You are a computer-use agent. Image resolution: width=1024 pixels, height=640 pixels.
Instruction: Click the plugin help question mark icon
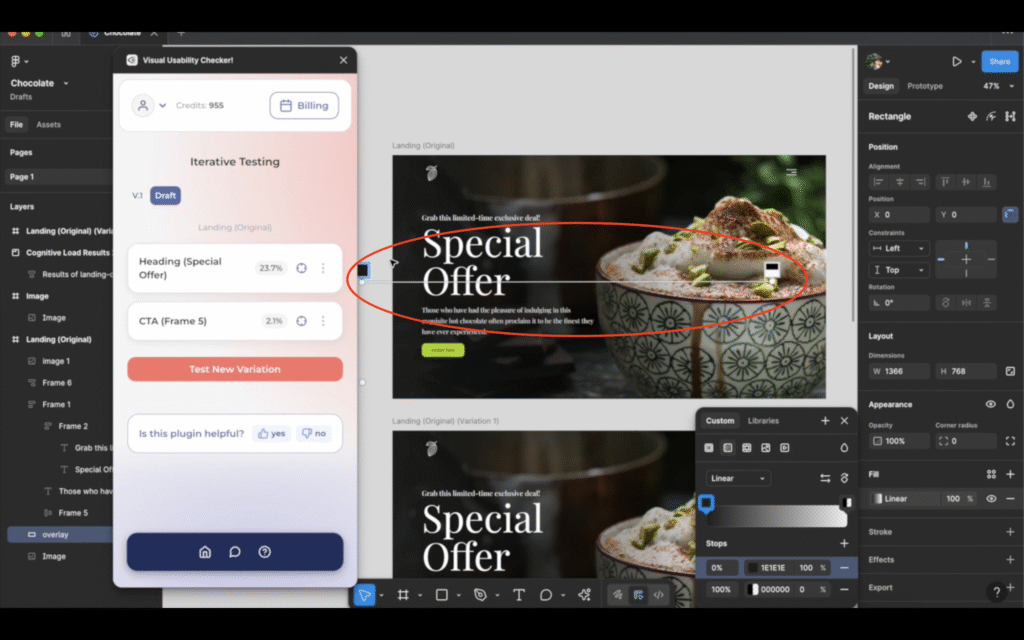click(x=264, y=552)
